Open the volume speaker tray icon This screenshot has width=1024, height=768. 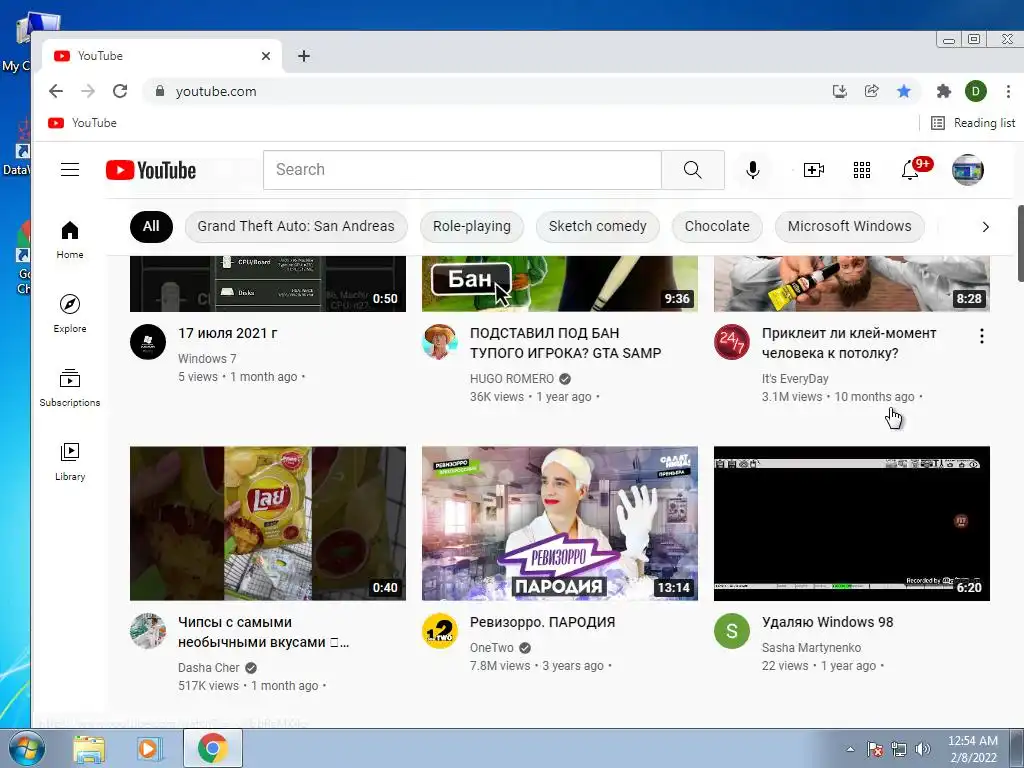pyautogui.click(x=922, y=749)
